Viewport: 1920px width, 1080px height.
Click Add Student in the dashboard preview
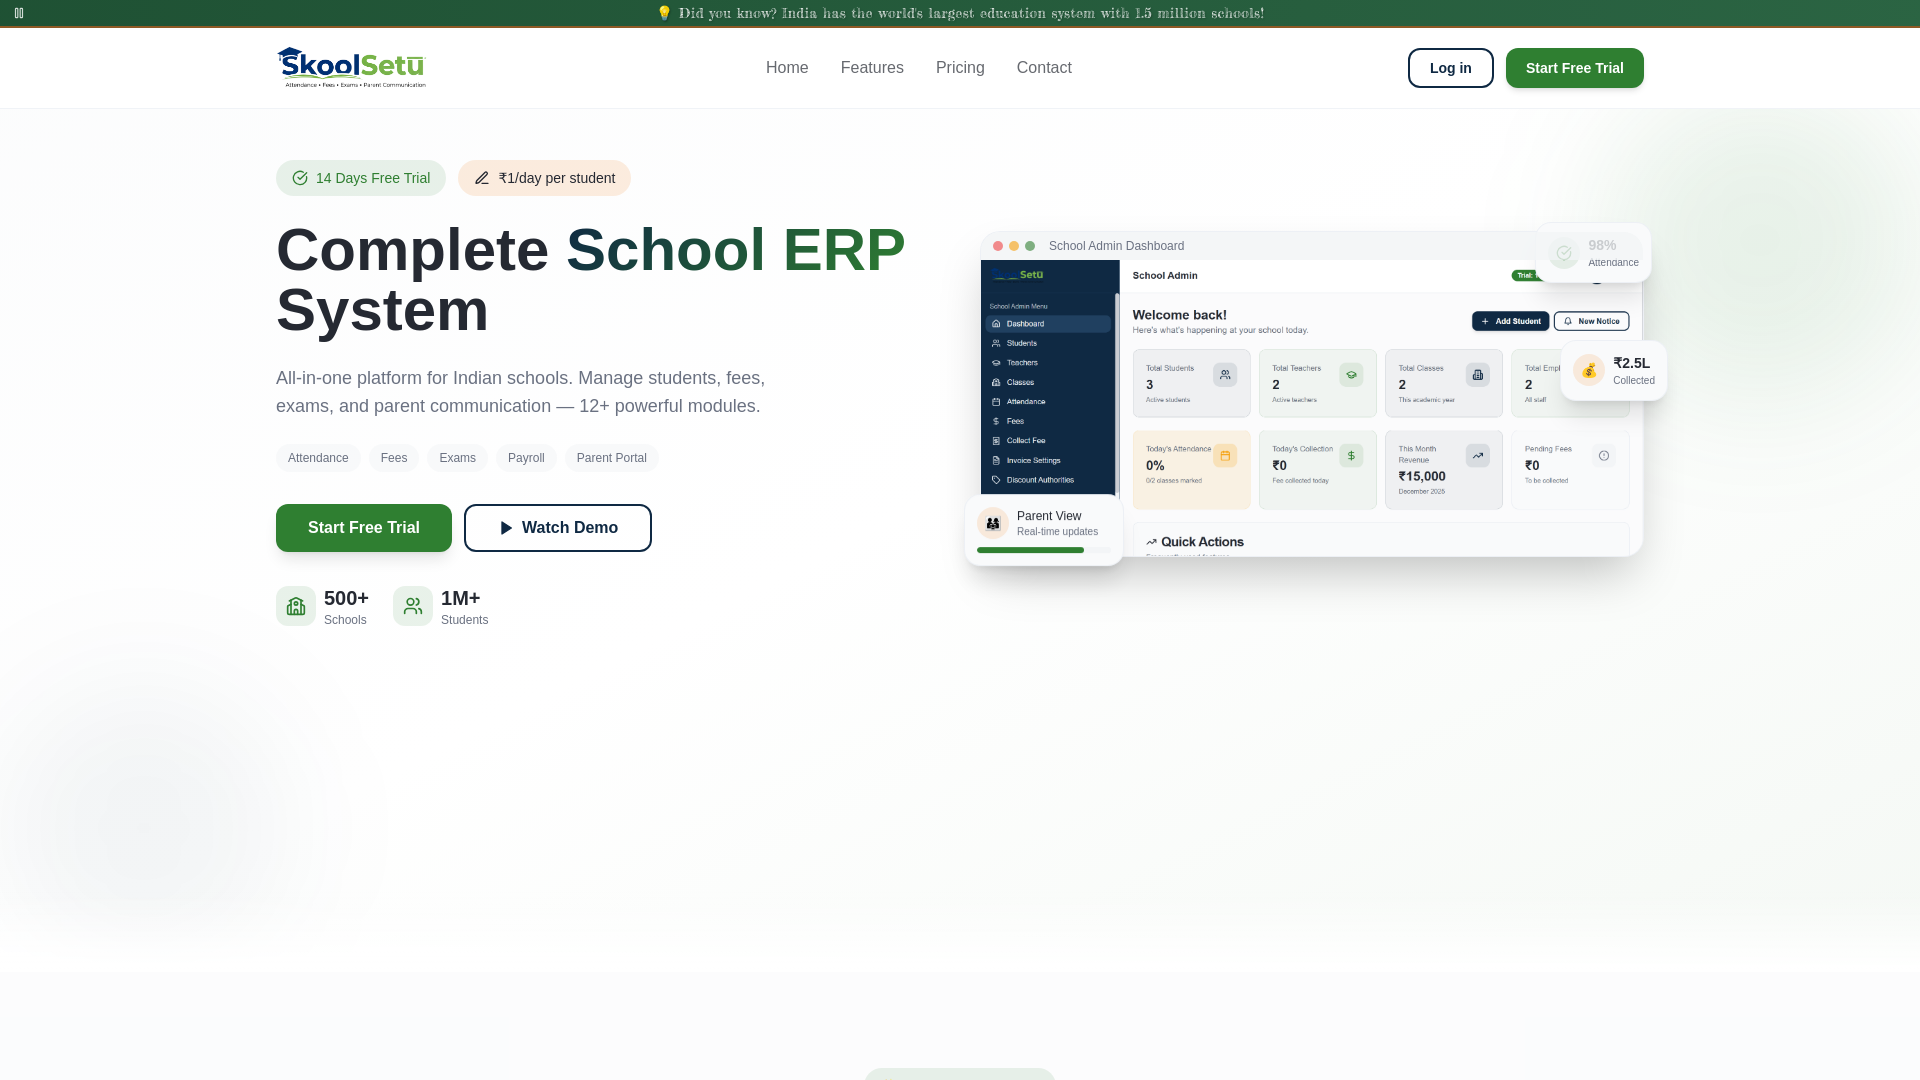1510,321
